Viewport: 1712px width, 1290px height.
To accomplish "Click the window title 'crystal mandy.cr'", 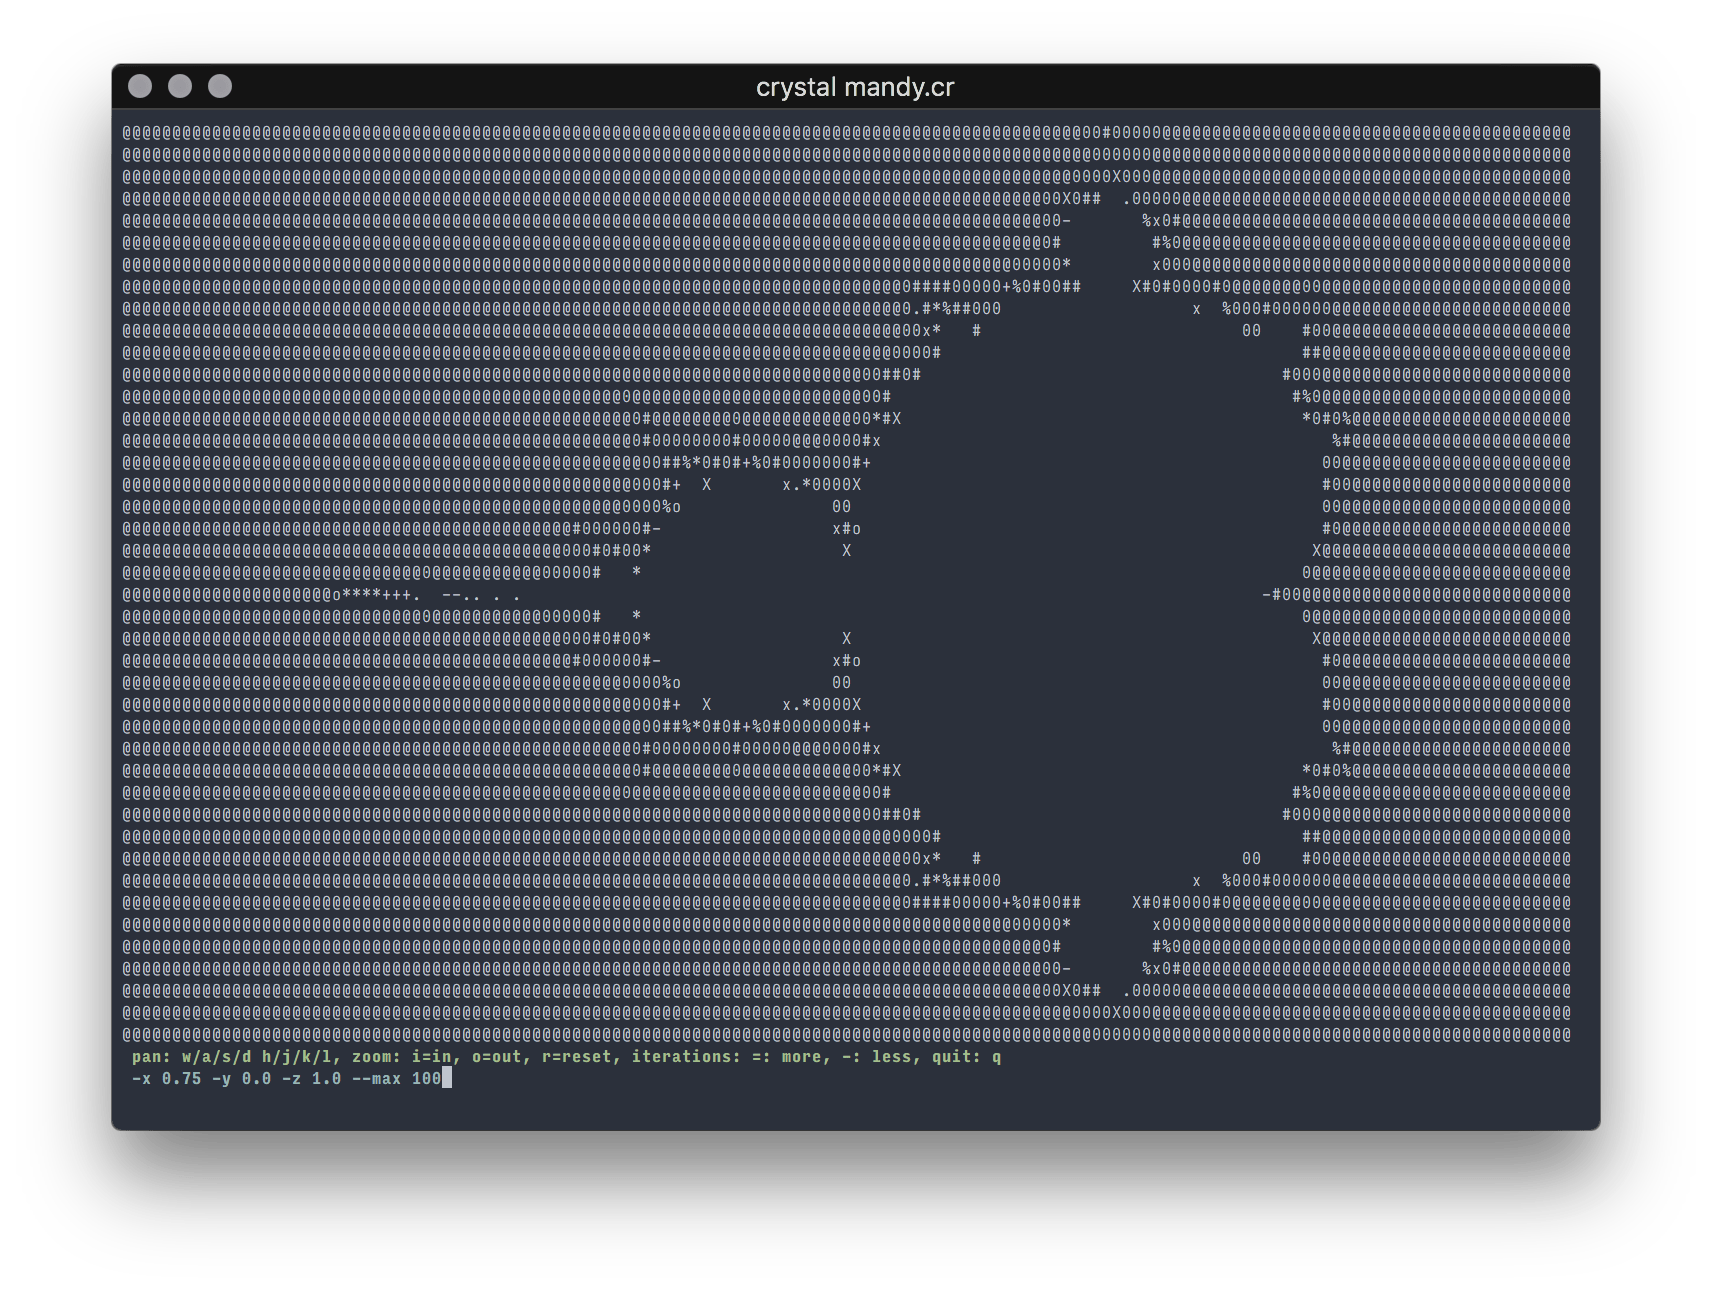I will (x=855, y=87).
